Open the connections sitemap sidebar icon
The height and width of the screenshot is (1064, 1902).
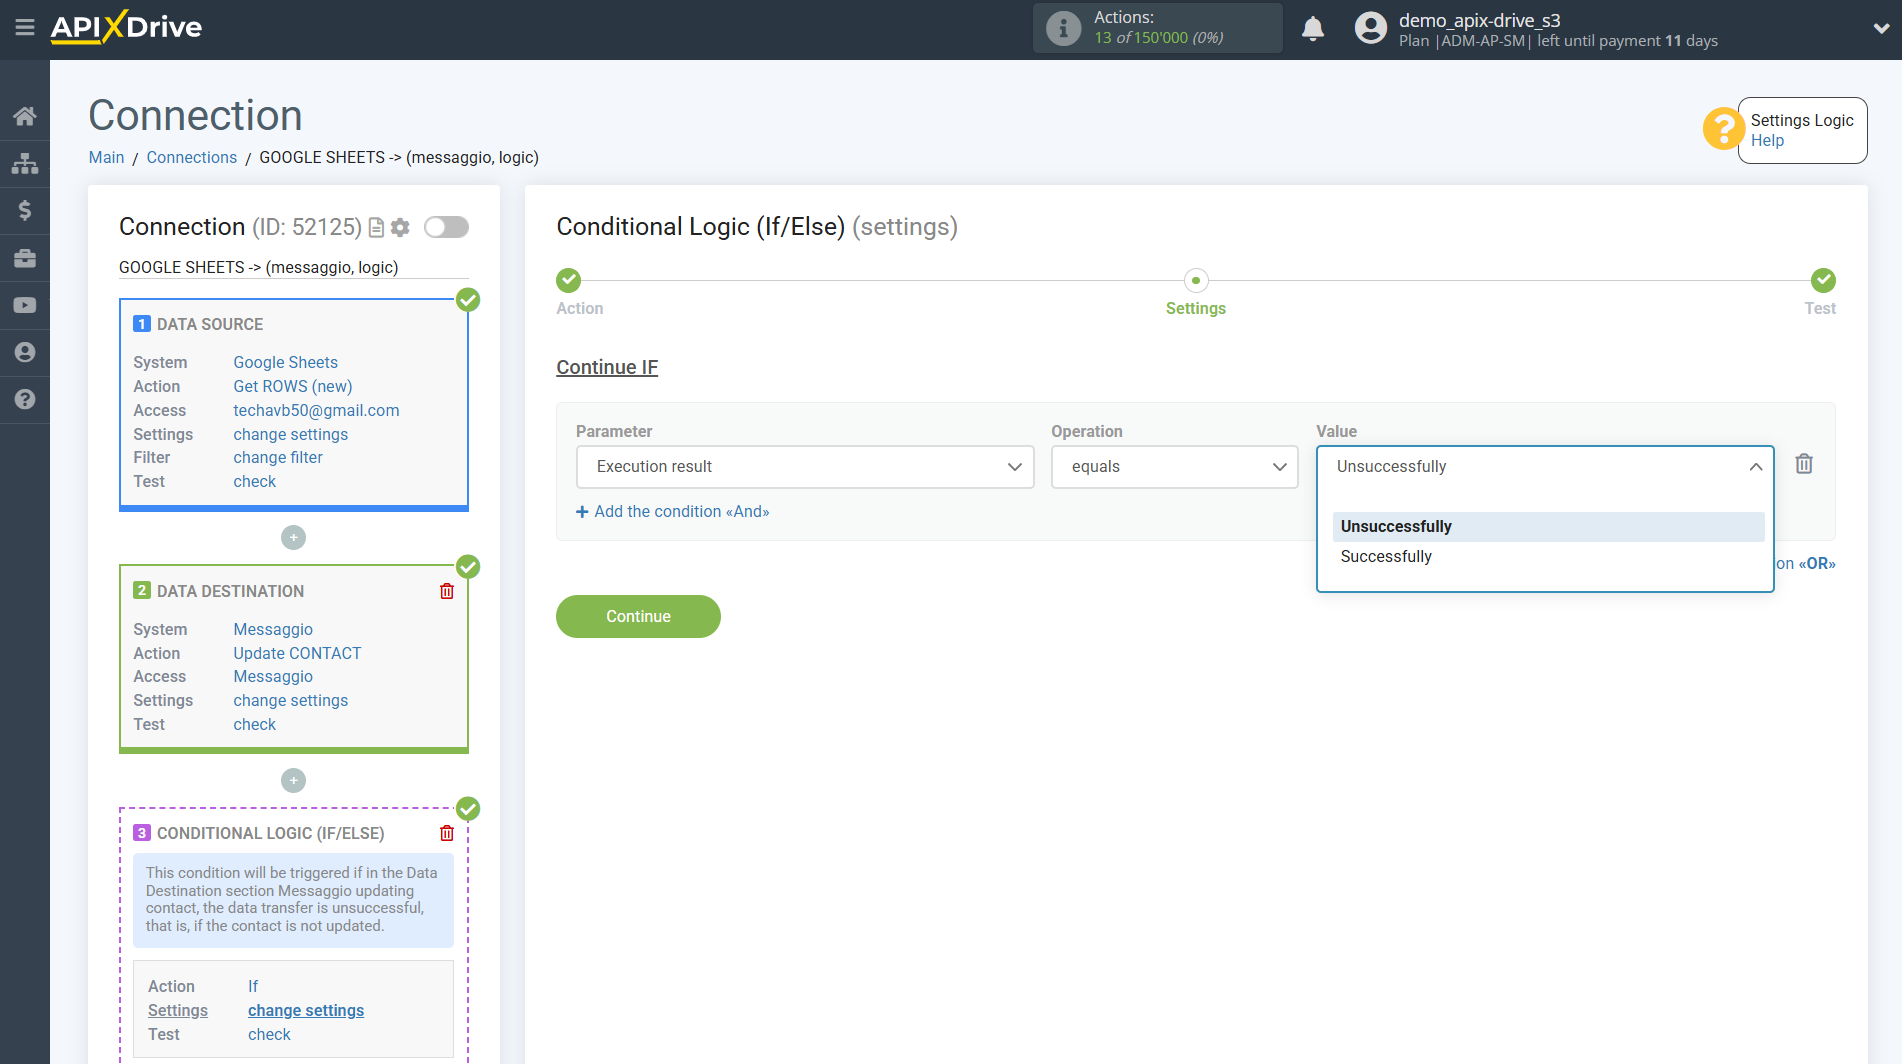25,163
